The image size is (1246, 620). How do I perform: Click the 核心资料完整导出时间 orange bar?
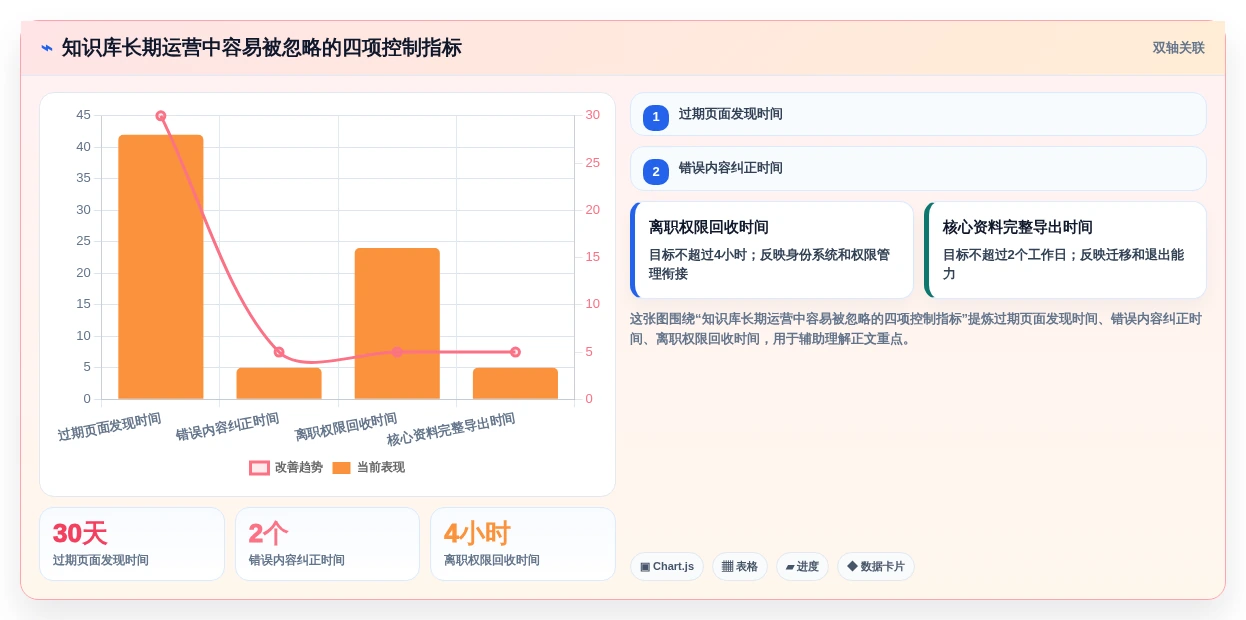click(515, 384)
